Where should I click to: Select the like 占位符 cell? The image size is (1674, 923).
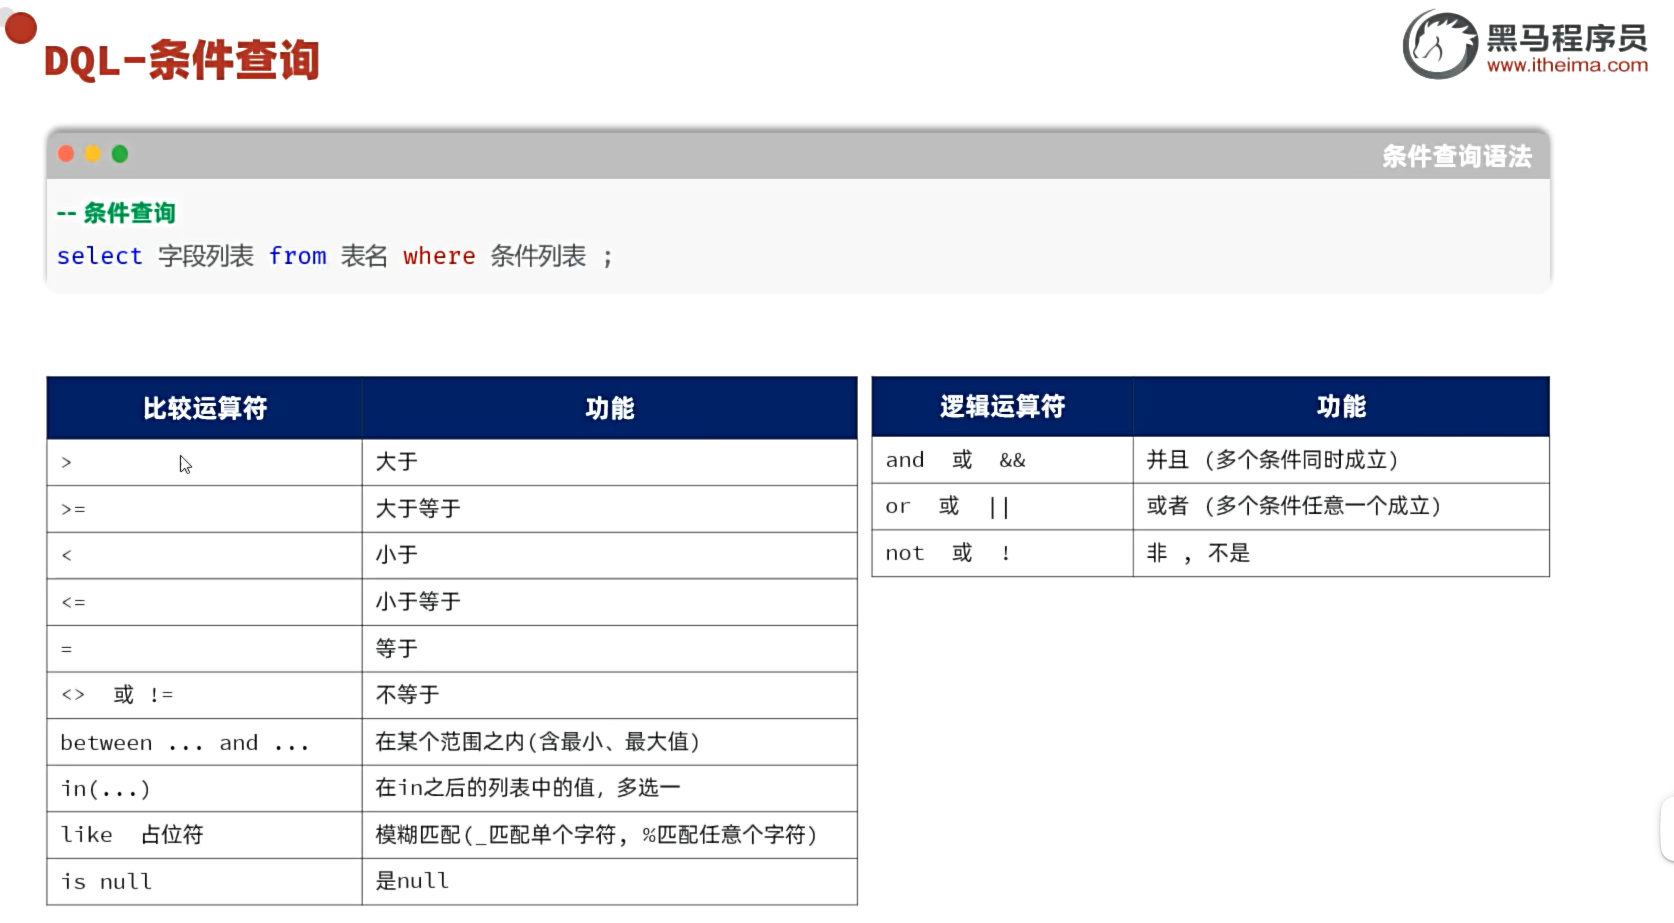coord(204,835)
